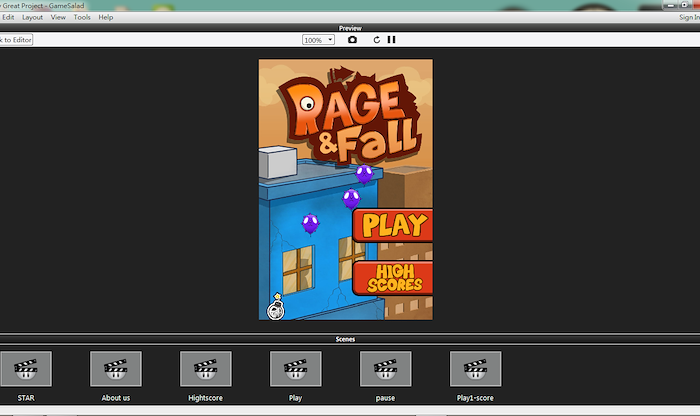Select the About us scene thumbnail

click(x=116, y=369)
